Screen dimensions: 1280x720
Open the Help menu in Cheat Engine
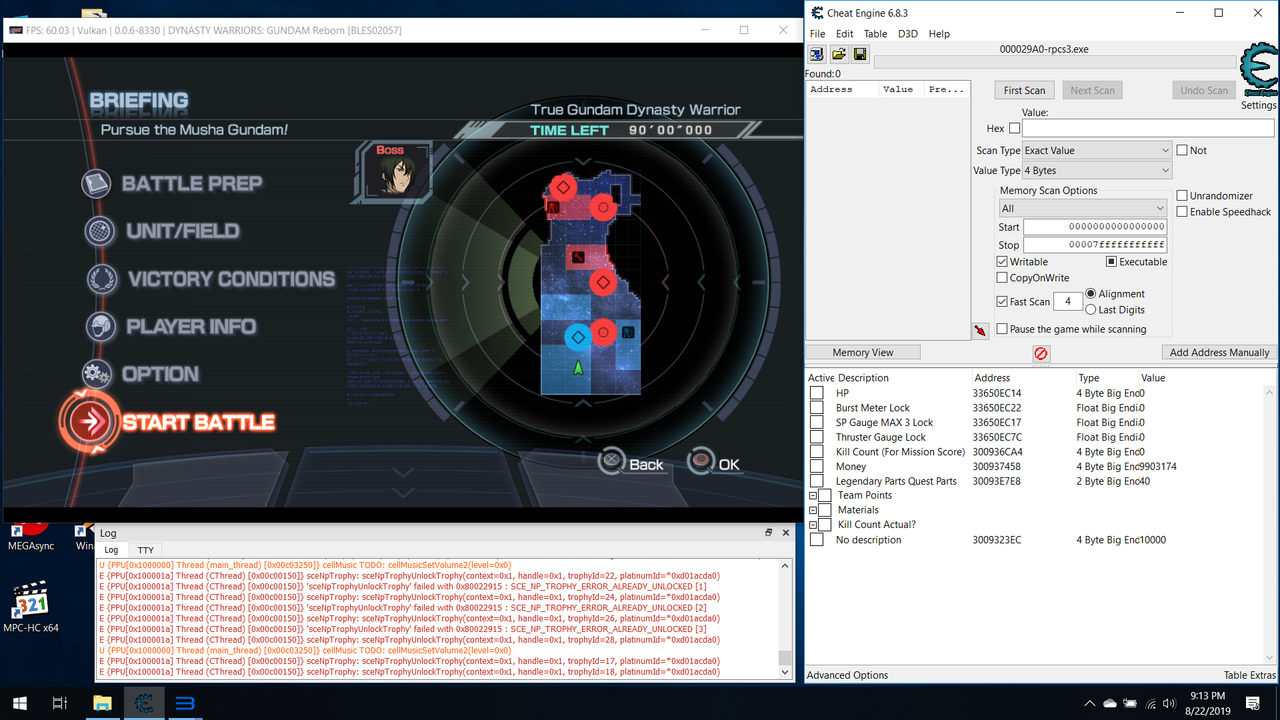(939, 34)
